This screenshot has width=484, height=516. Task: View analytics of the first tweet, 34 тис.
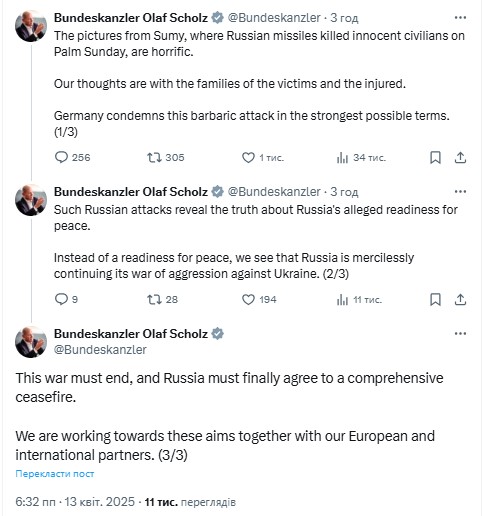(x=361, y=157)
